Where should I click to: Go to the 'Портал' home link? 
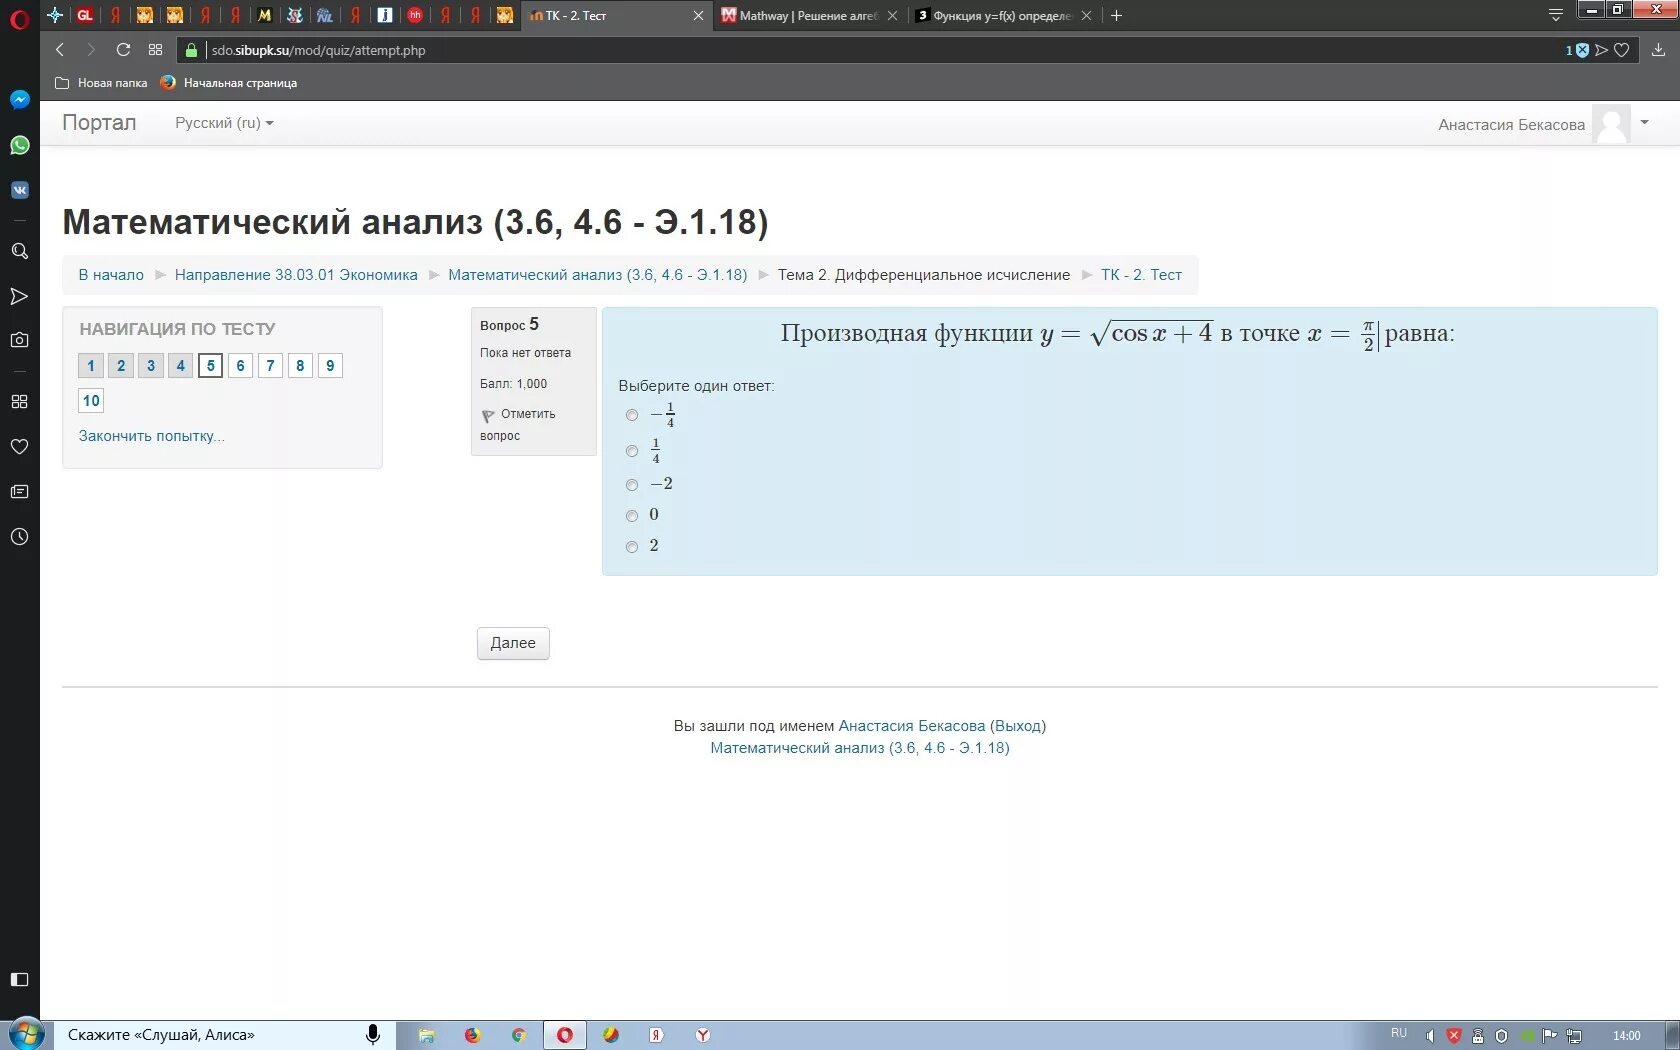click(99, 122)
